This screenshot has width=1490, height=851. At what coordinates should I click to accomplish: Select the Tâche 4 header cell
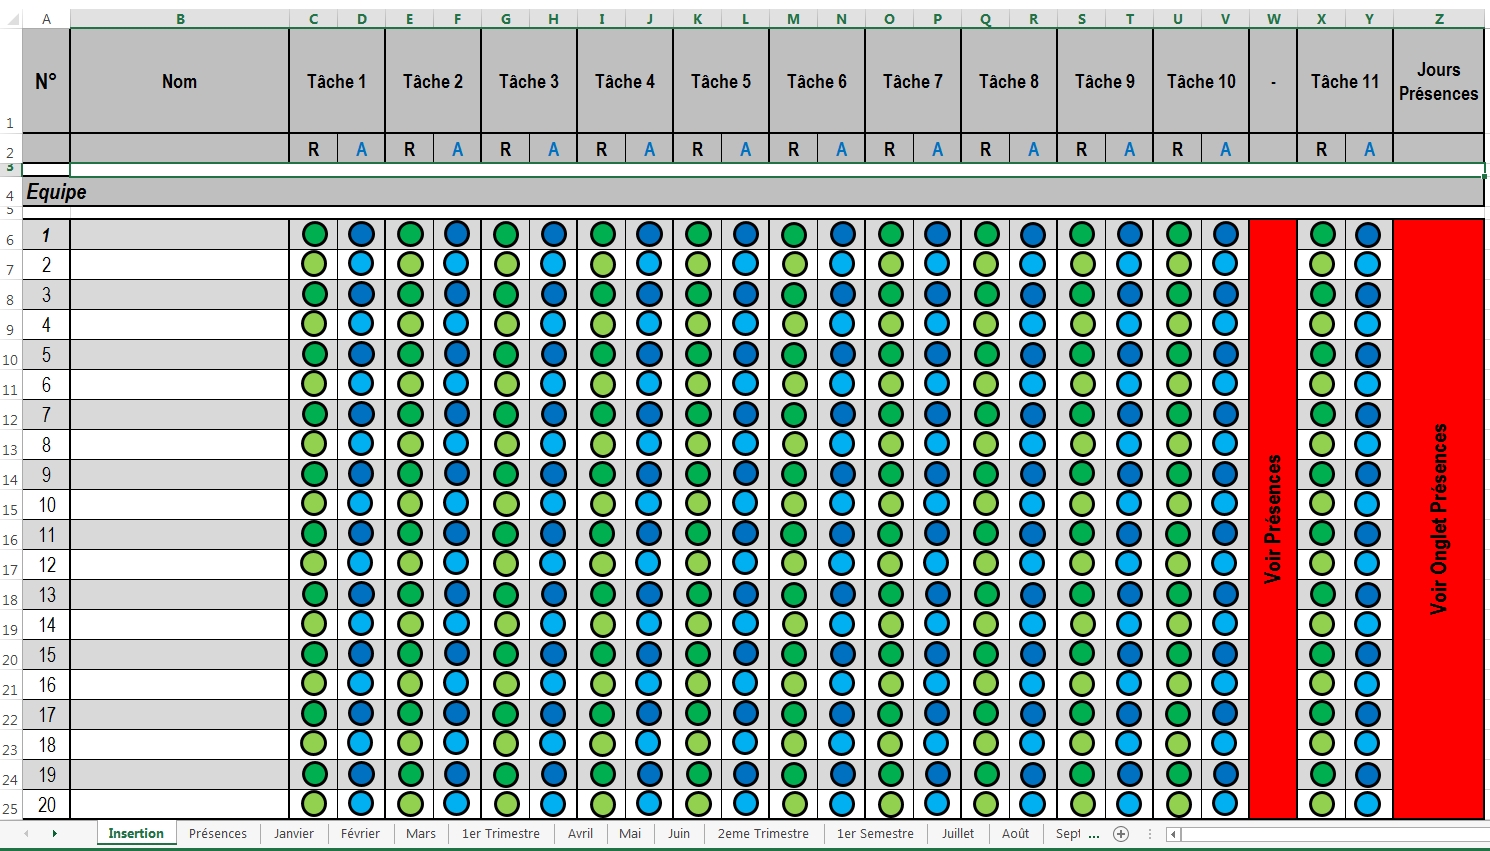coord(625,82)
